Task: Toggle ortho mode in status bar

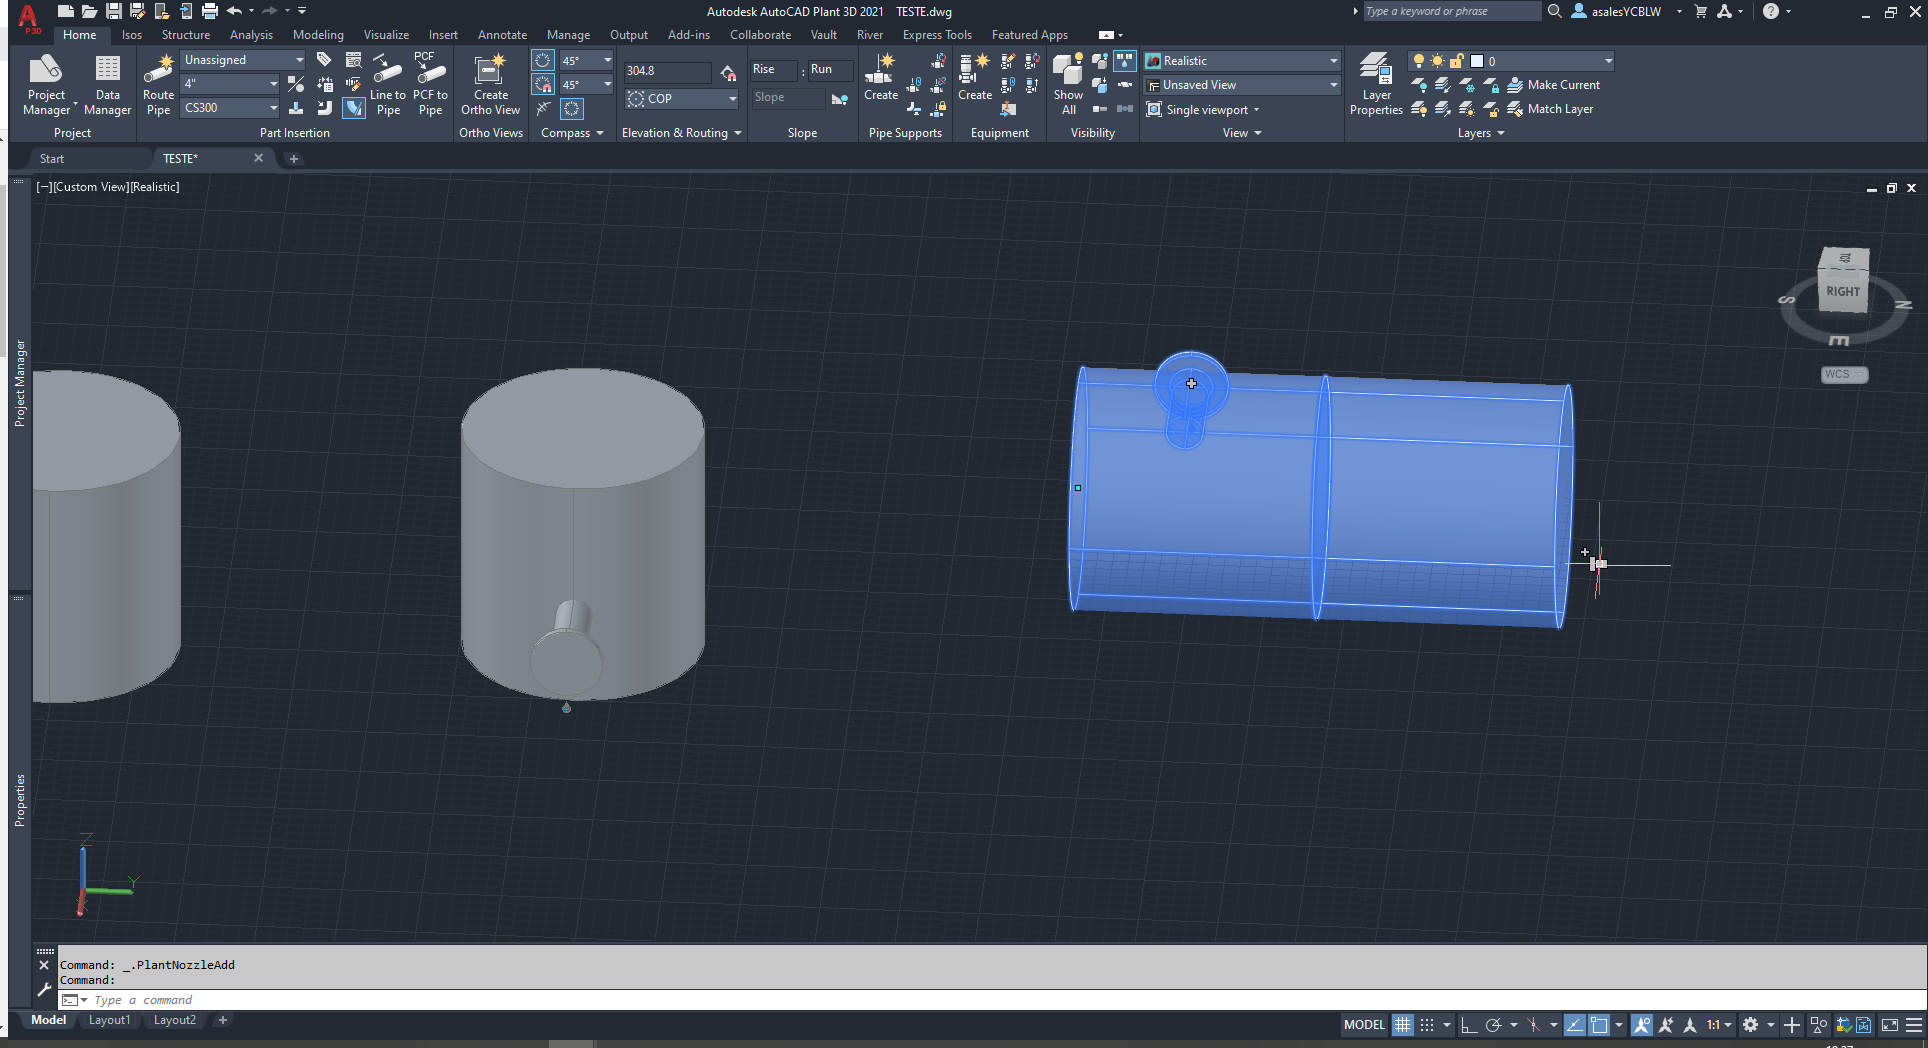Action: (x=1468, y=1025)
